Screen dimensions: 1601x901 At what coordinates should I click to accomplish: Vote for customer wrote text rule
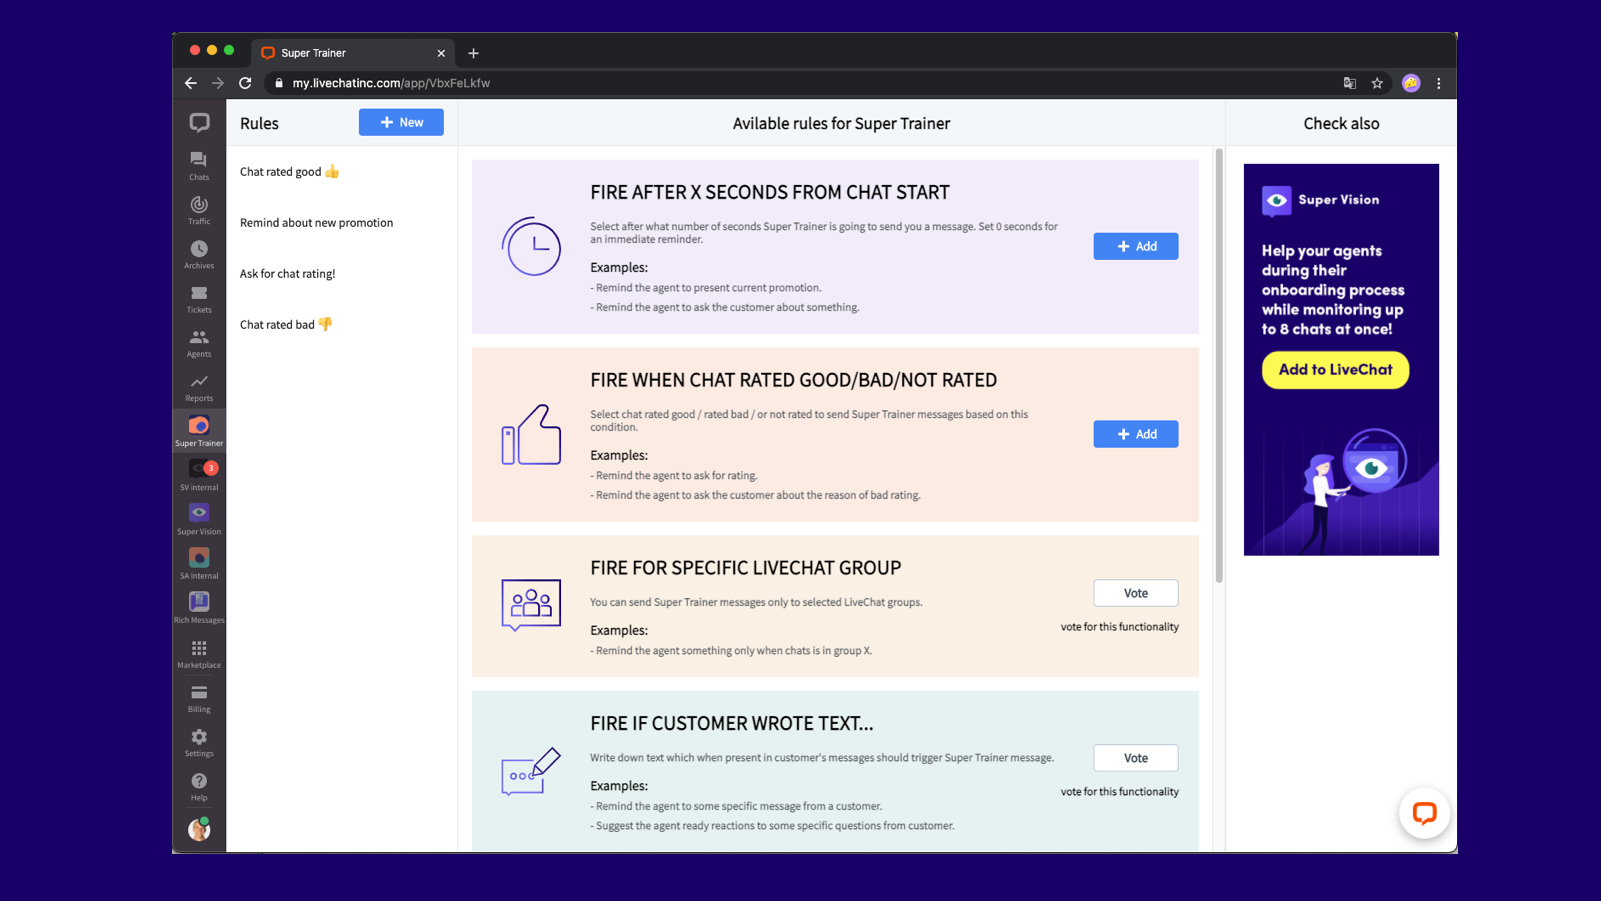click(x=1136, y=758)
